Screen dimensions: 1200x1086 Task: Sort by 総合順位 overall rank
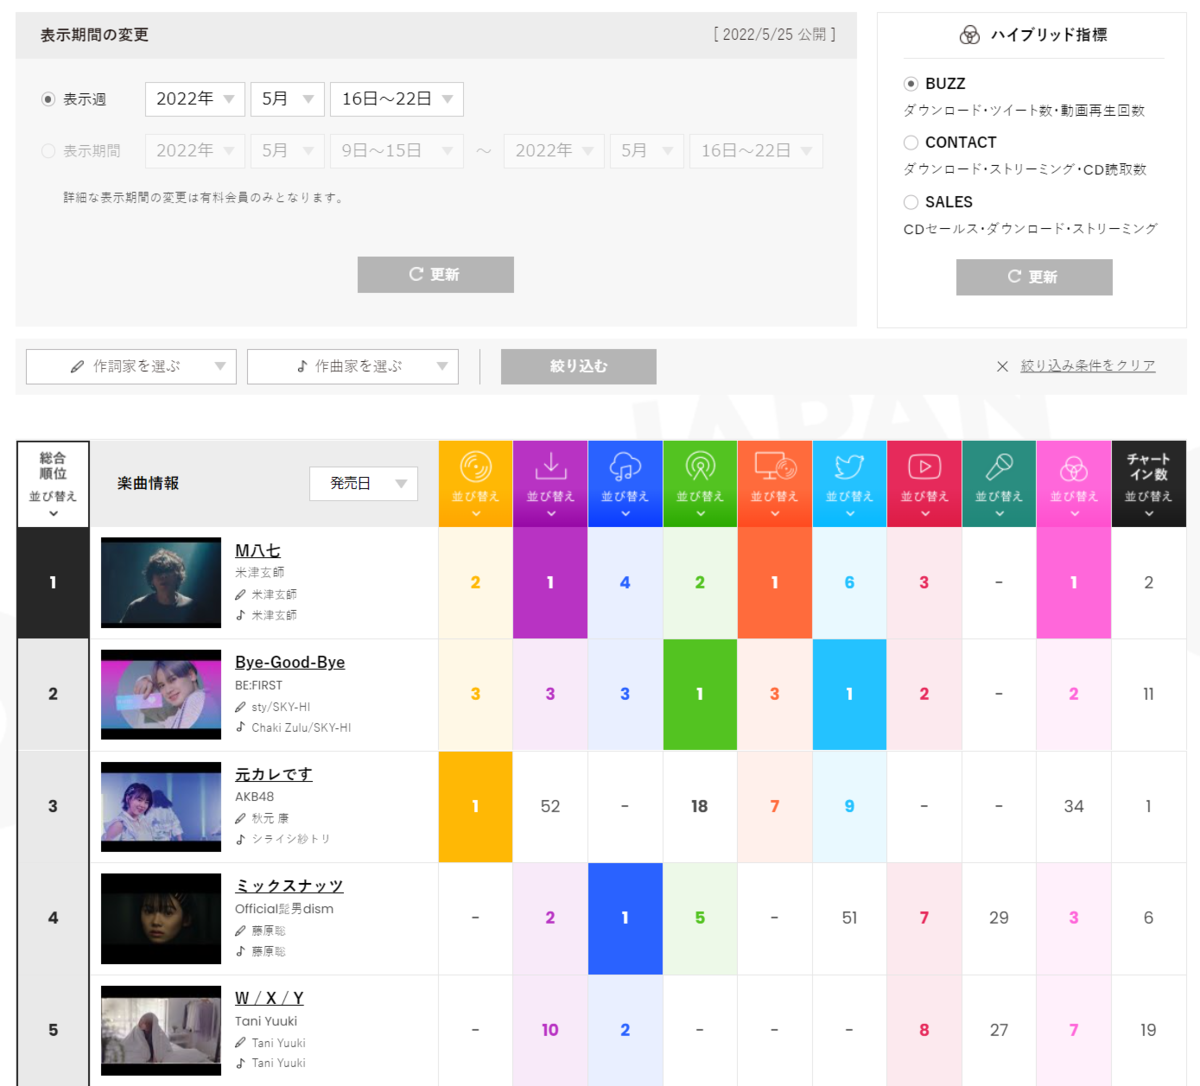53,484
